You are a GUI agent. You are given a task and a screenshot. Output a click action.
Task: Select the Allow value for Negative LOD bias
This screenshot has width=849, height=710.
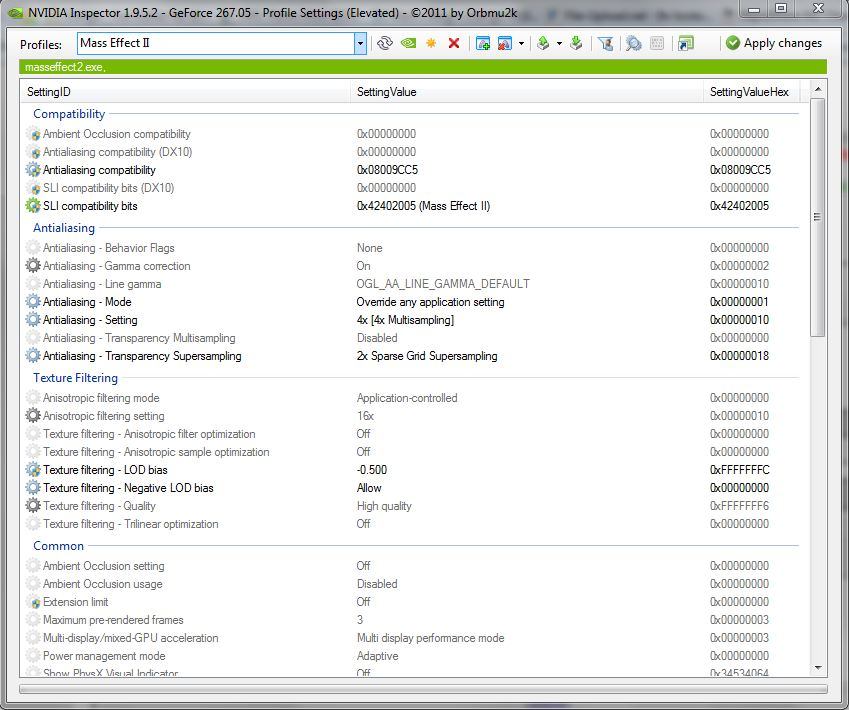point(369,488)
